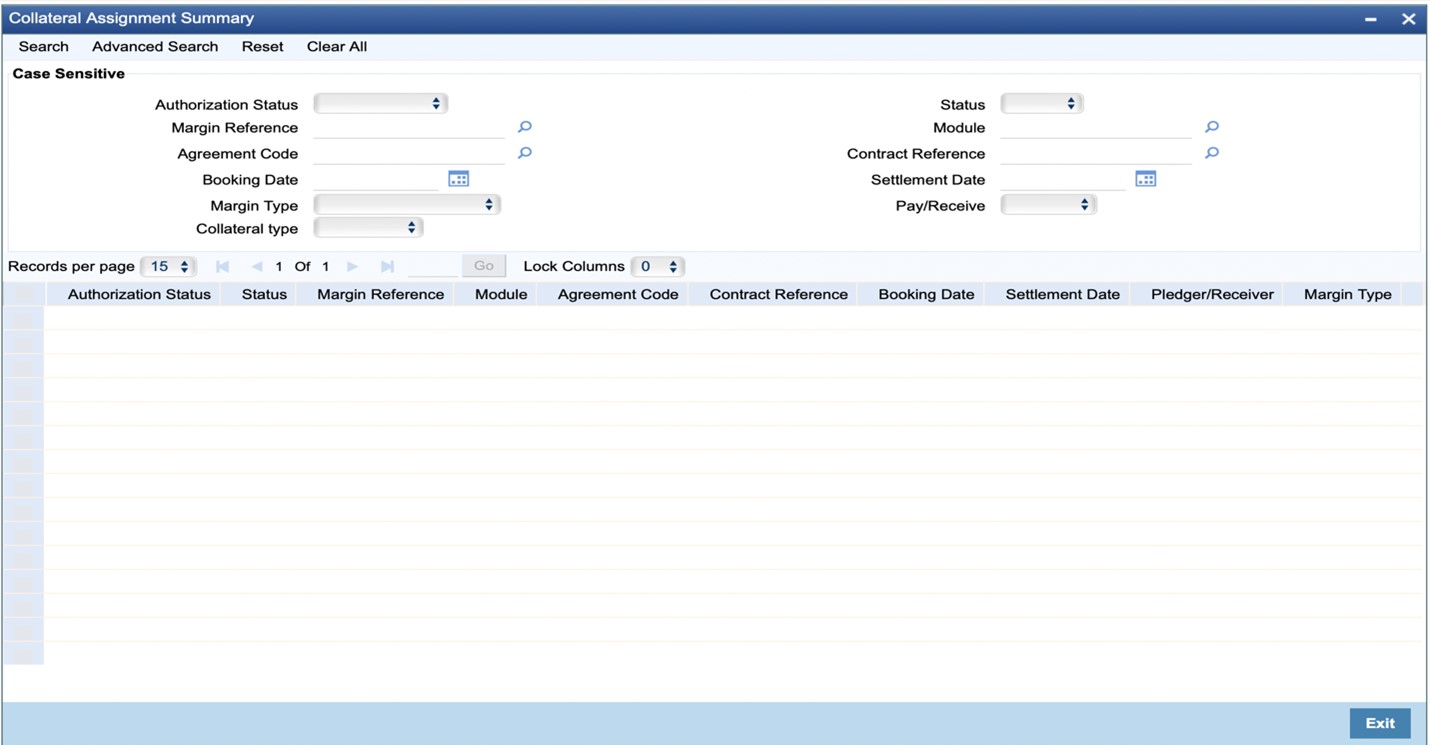Focus the Booking Date input field
Image resolution: width=1430 pixels, height=745 pixels.
pyautogui.click(x=376, y=180)
